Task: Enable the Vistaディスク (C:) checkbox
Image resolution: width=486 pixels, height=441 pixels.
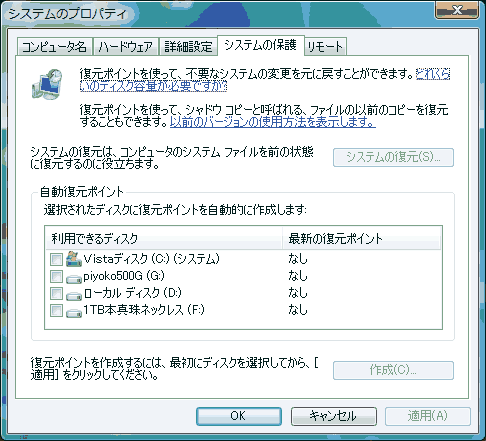Action: click(x=56, y=259)
